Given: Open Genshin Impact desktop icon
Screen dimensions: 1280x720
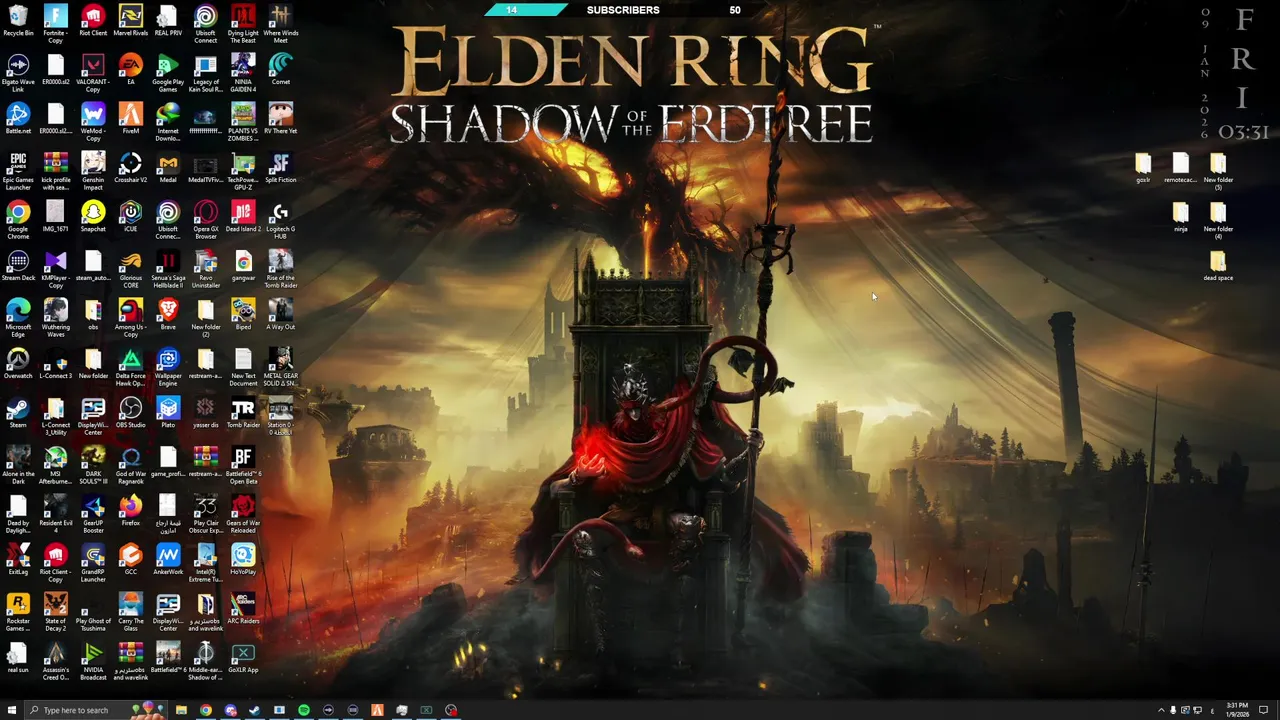Looking at the screenshot, I should [x=93, y=171].
